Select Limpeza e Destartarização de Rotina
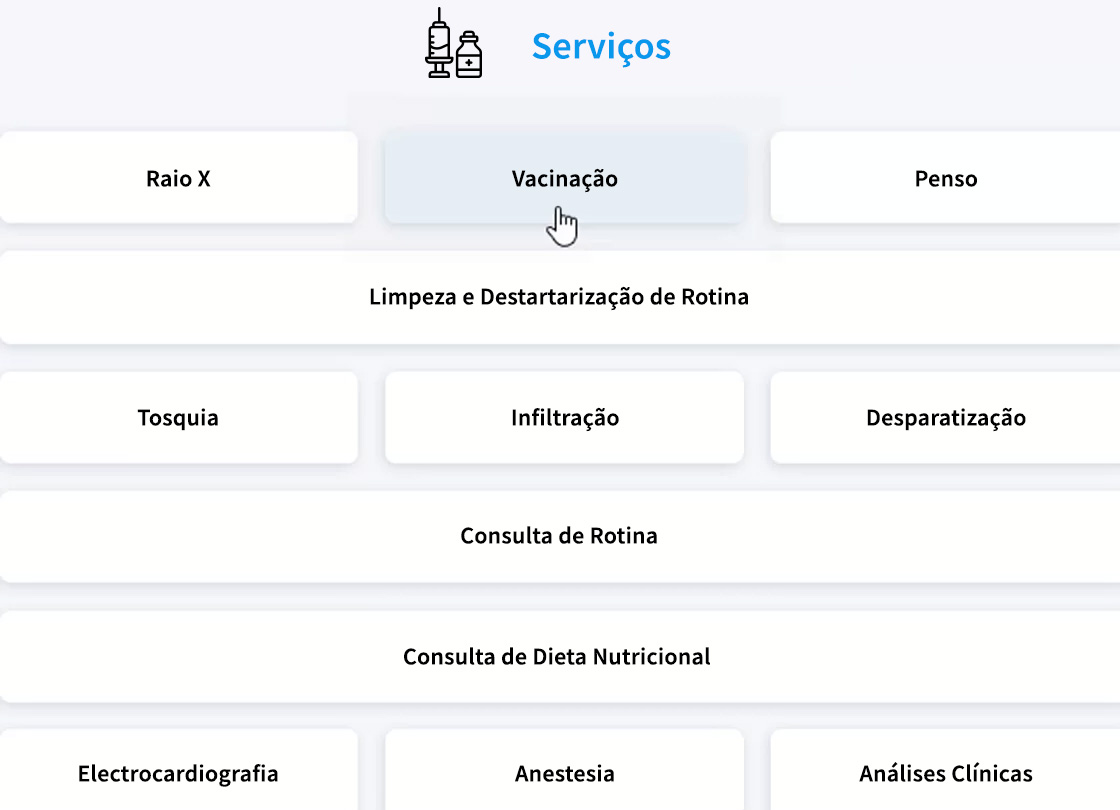This screenshot has width=1120, height=810. [560, 297]
